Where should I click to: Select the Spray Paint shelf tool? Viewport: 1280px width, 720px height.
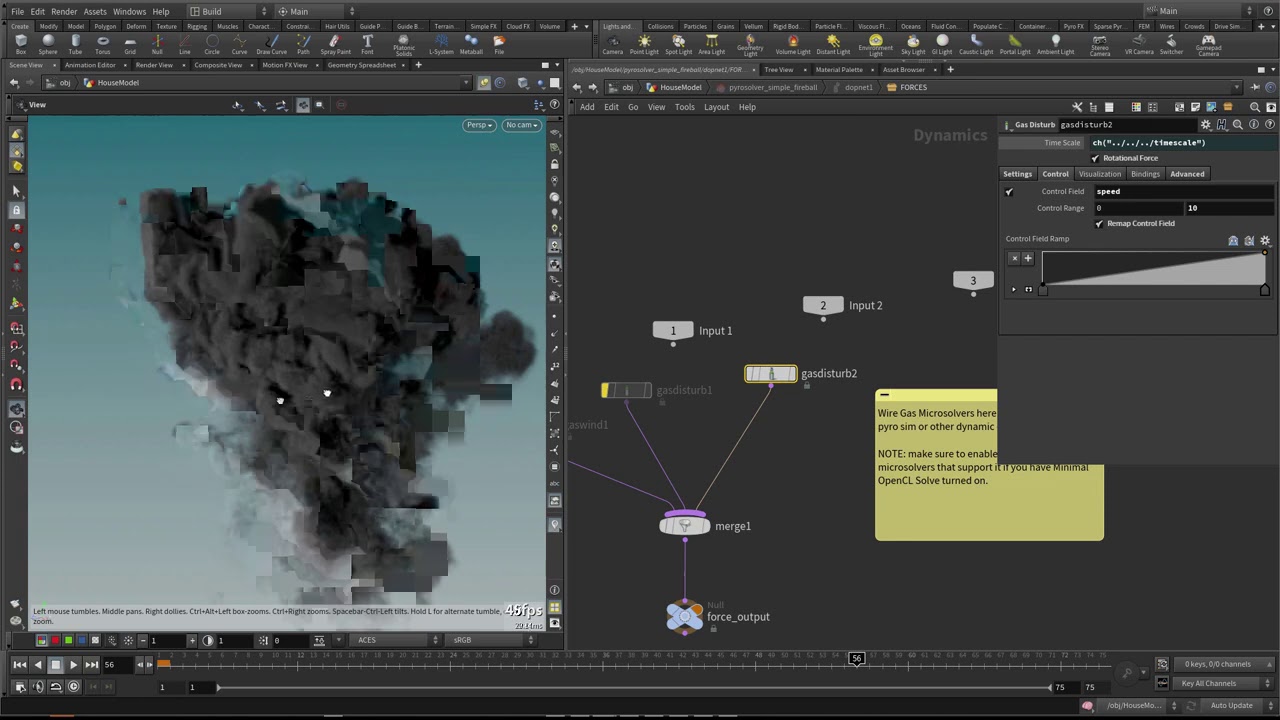click(x=336, y=45)
